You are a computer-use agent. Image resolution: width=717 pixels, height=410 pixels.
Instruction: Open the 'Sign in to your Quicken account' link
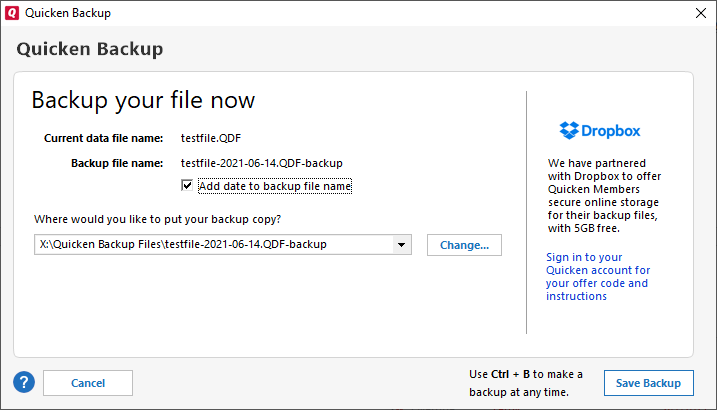click(598, 276)
